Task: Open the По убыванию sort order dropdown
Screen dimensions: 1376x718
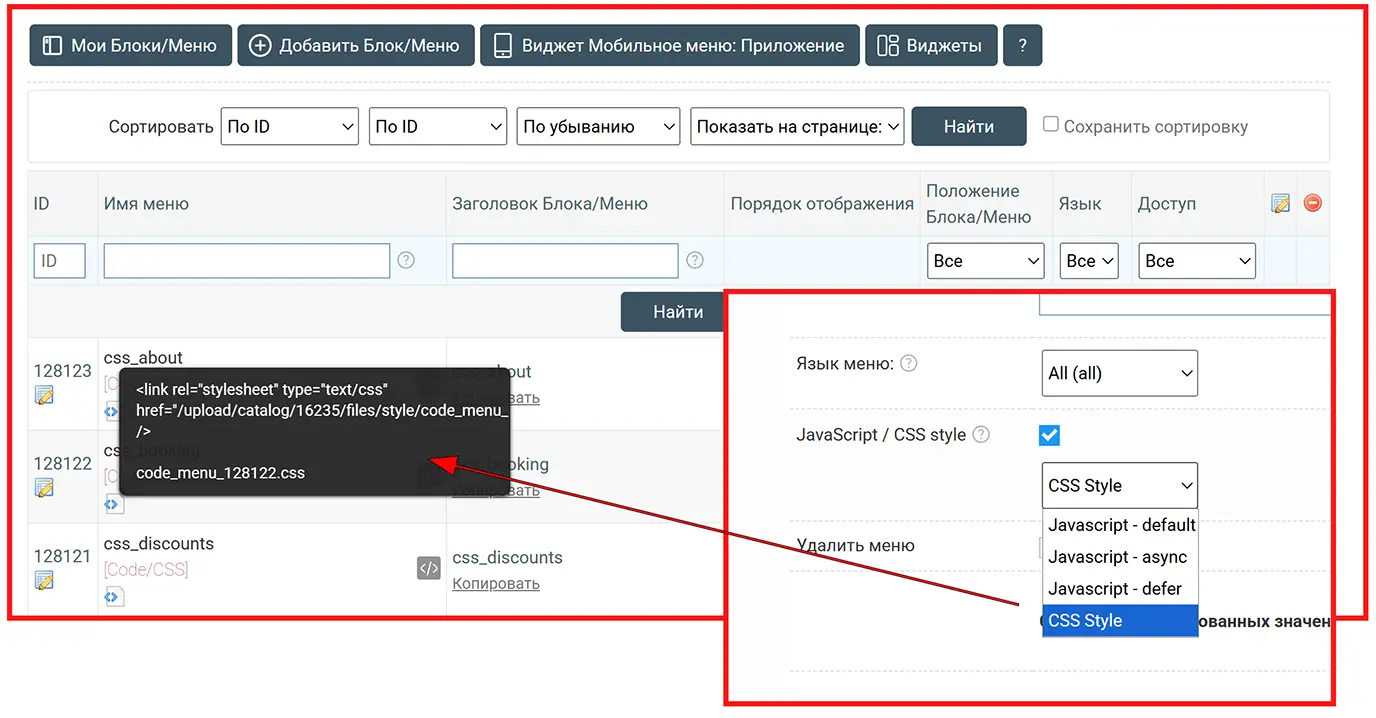Action: (598, 127)
